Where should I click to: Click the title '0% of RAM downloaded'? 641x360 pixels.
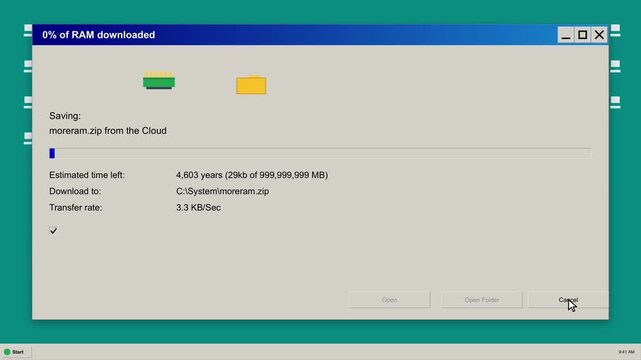[99, 35]
